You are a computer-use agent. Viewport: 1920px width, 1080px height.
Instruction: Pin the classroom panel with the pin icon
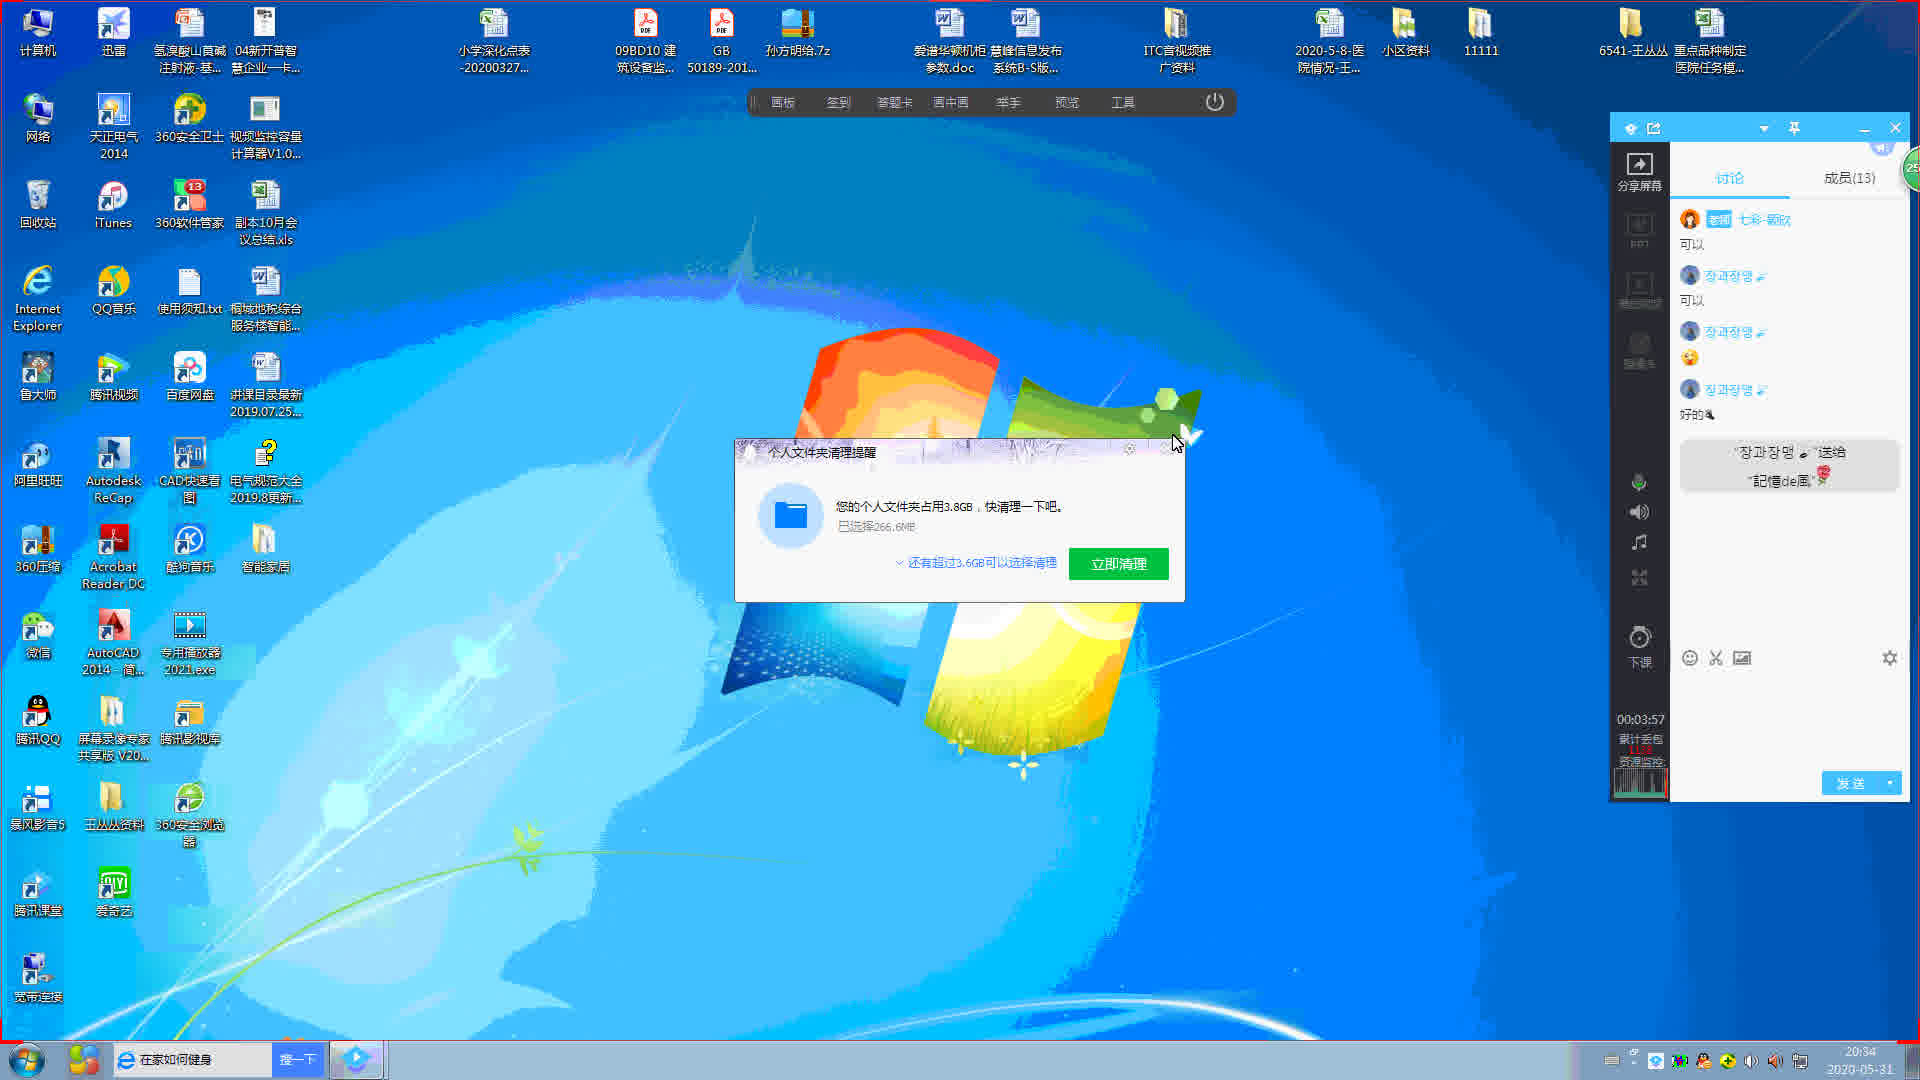(1794, 128)
